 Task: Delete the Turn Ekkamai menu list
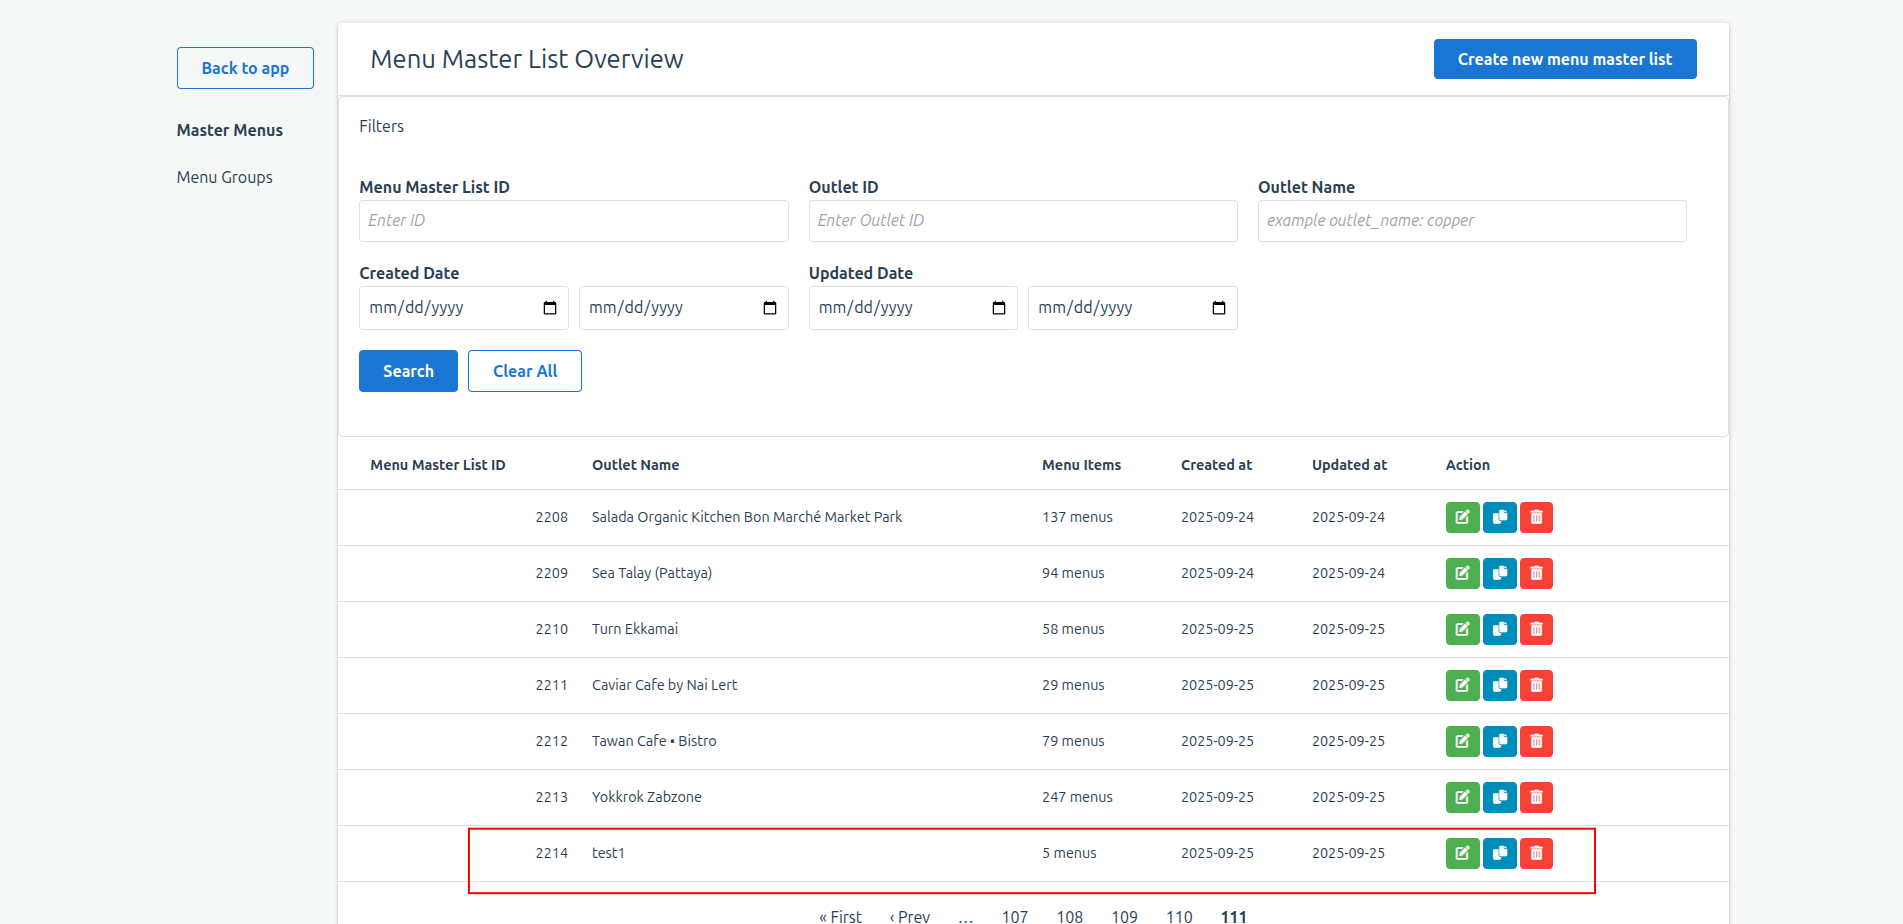(1536, 629)
